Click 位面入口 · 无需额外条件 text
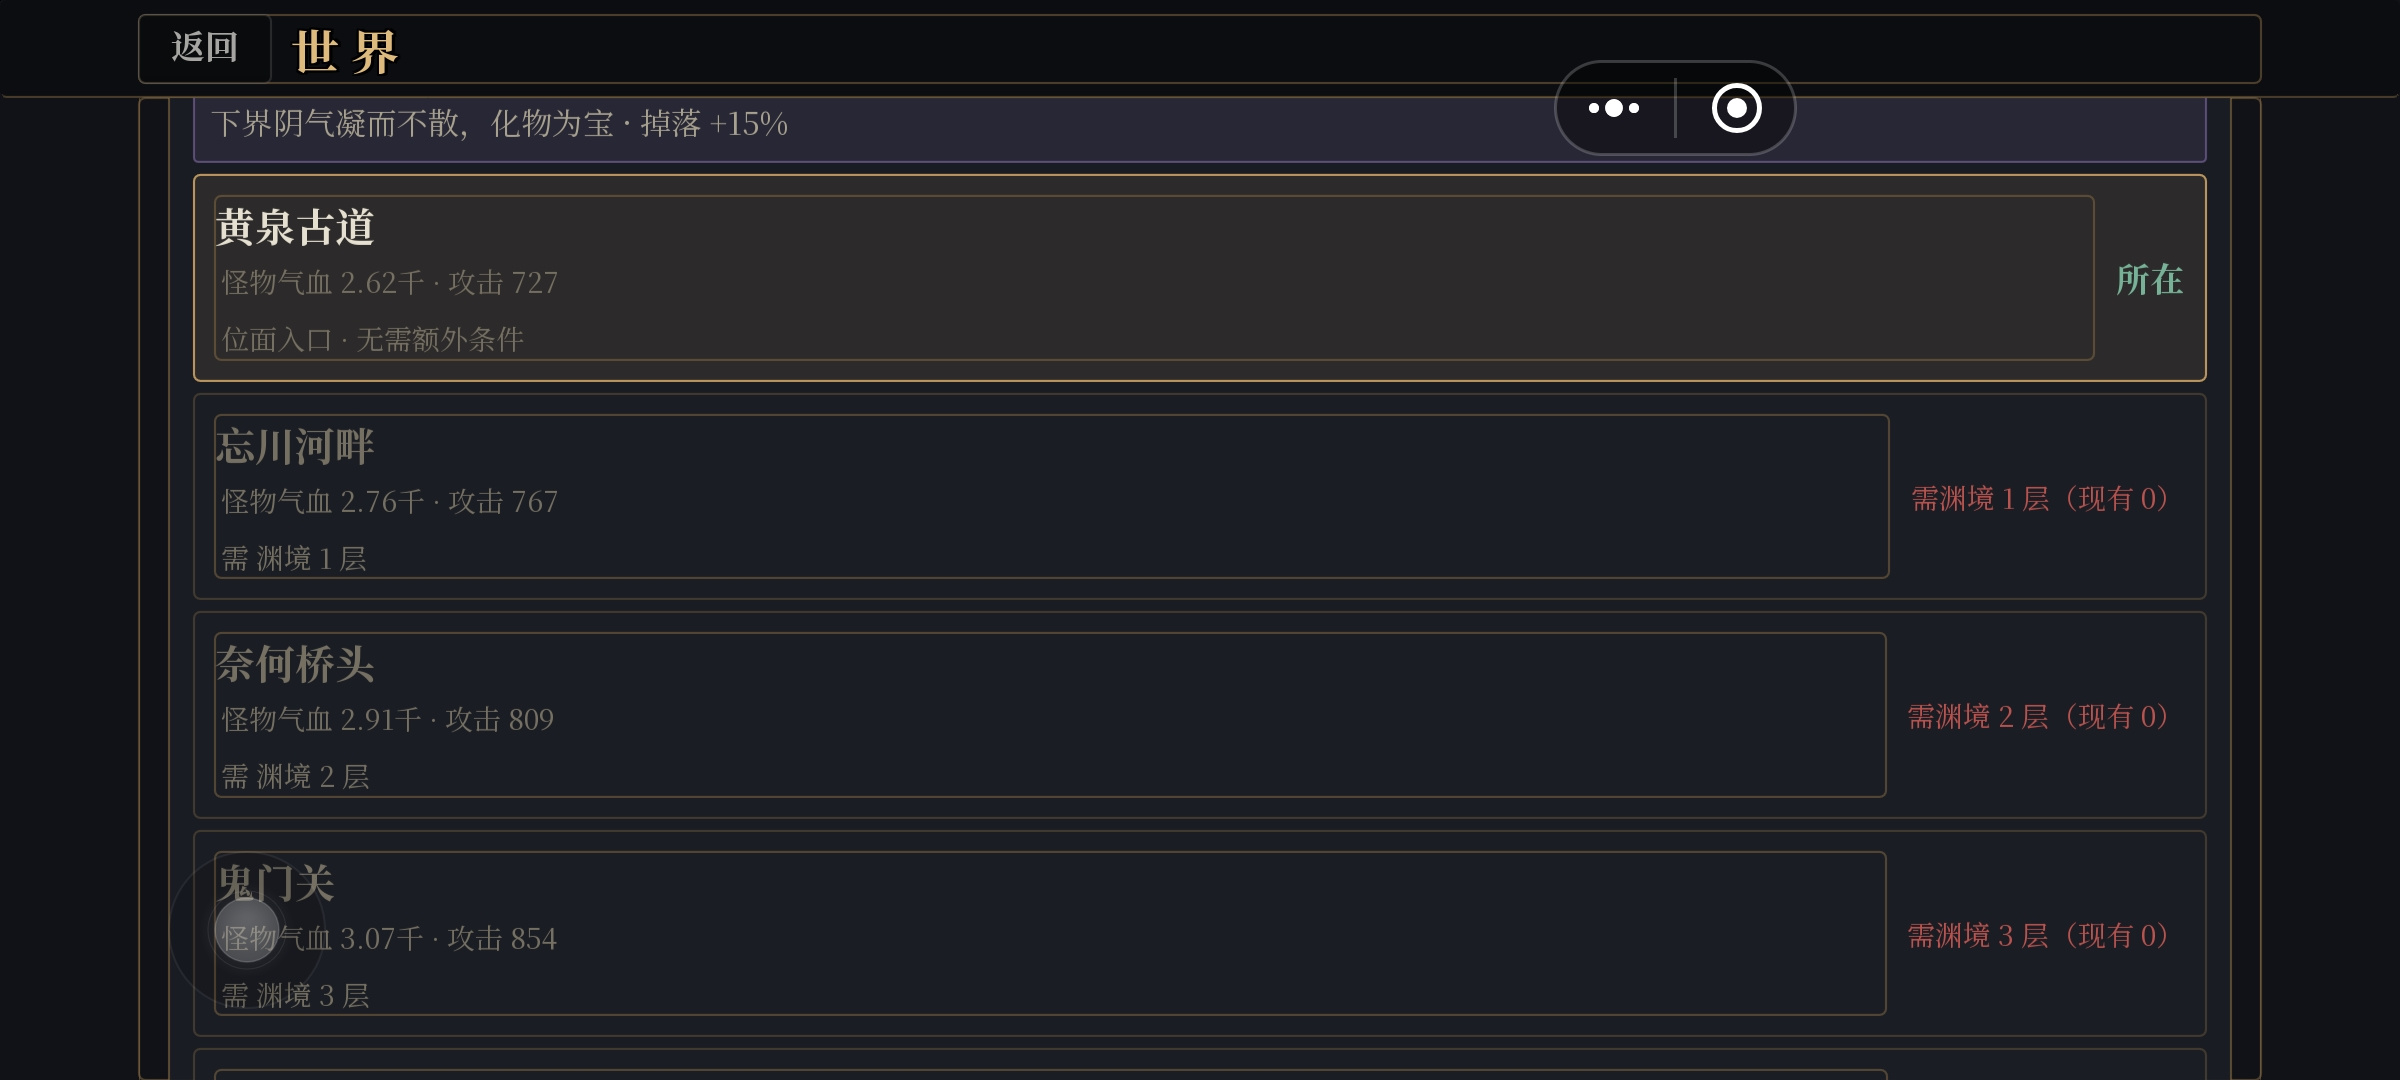2400x1080 pixels. click(x=372, y=339)
